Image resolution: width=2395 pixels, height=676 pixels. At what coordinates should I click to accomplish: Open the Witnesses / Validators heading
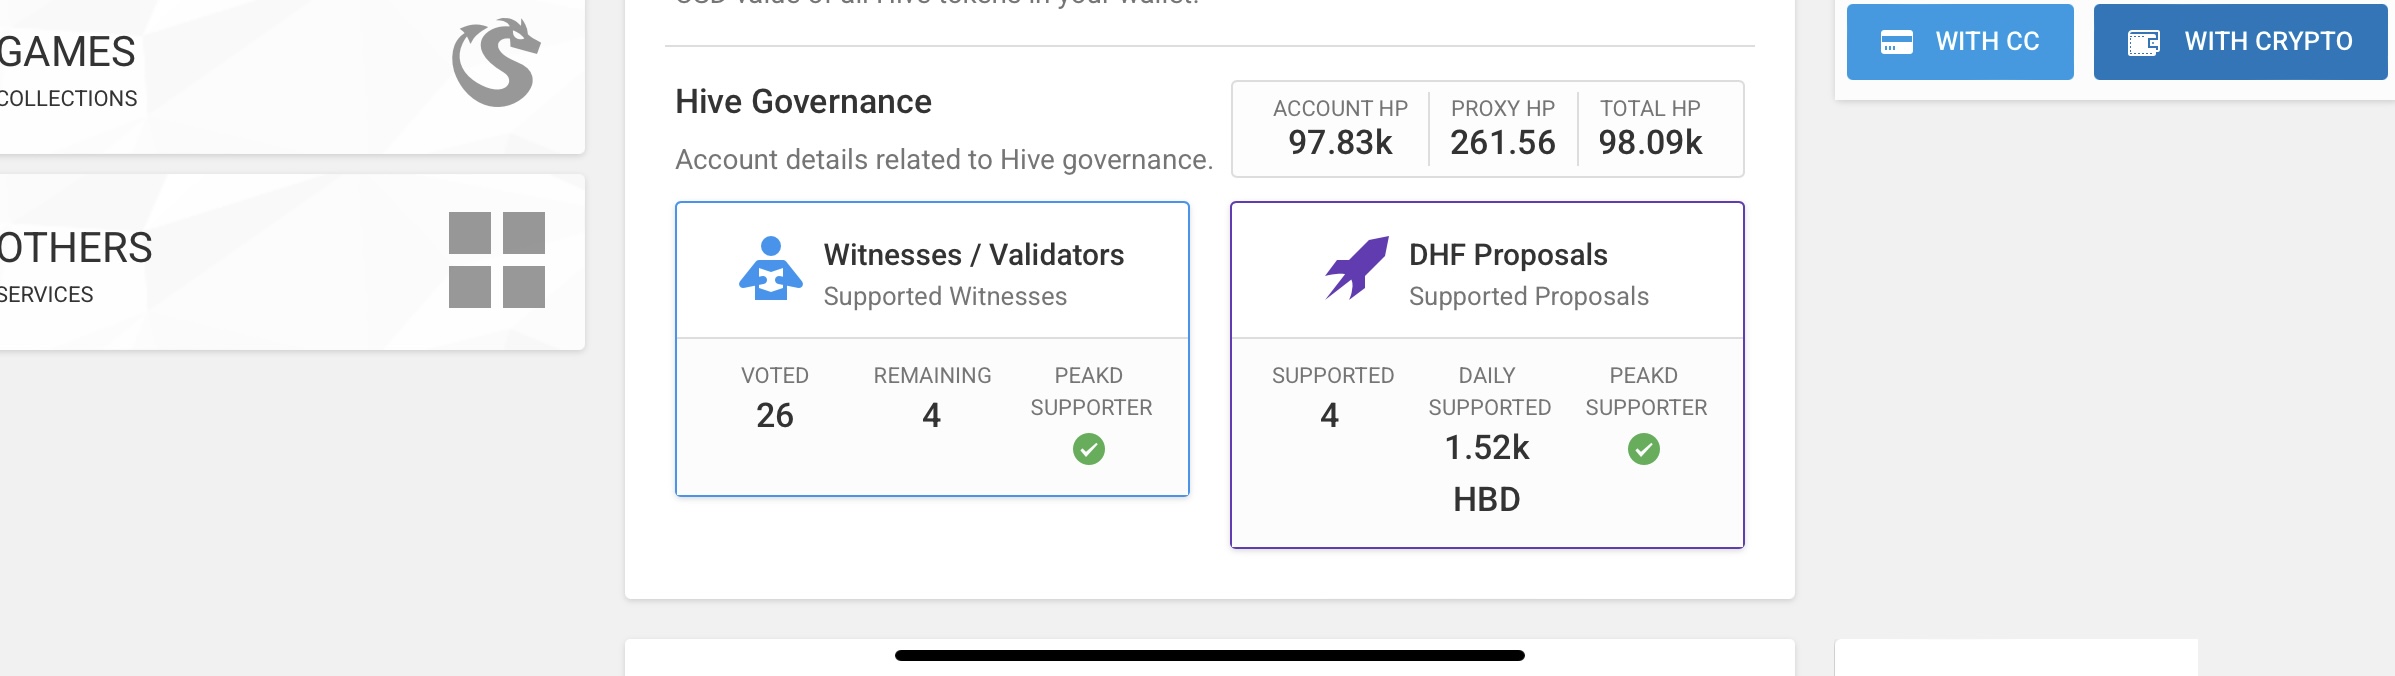973,255
